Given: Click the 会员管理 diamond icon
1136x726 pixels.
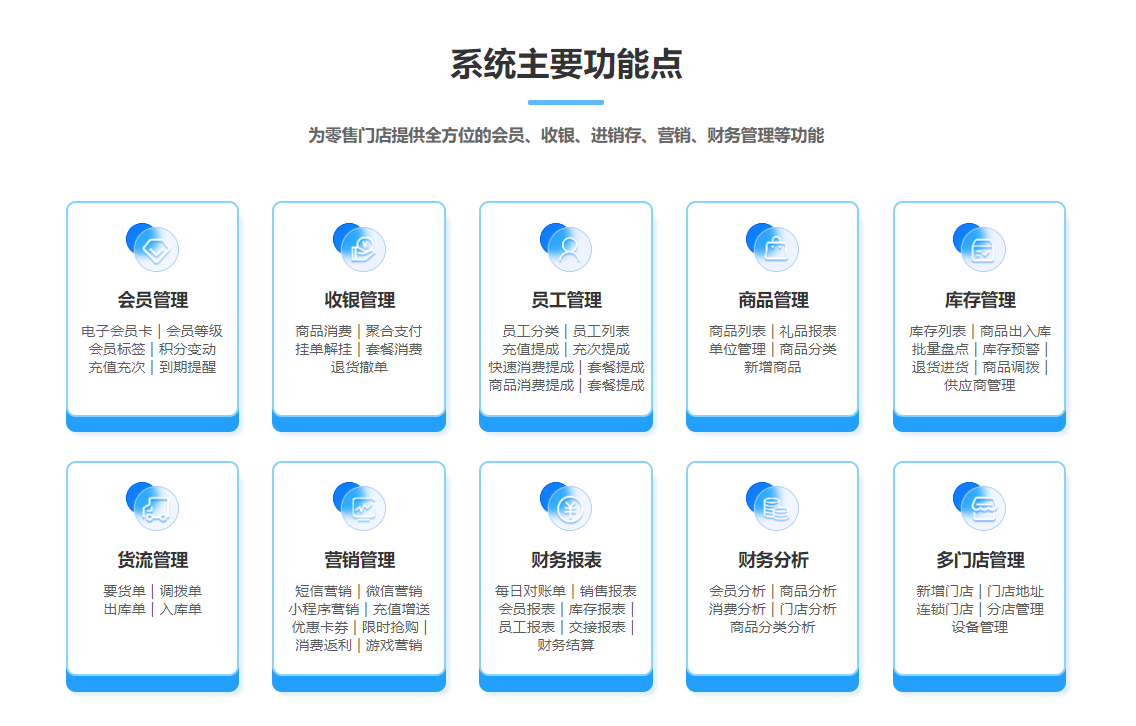Looking at the screenshot, I should [x=152, y=247].
